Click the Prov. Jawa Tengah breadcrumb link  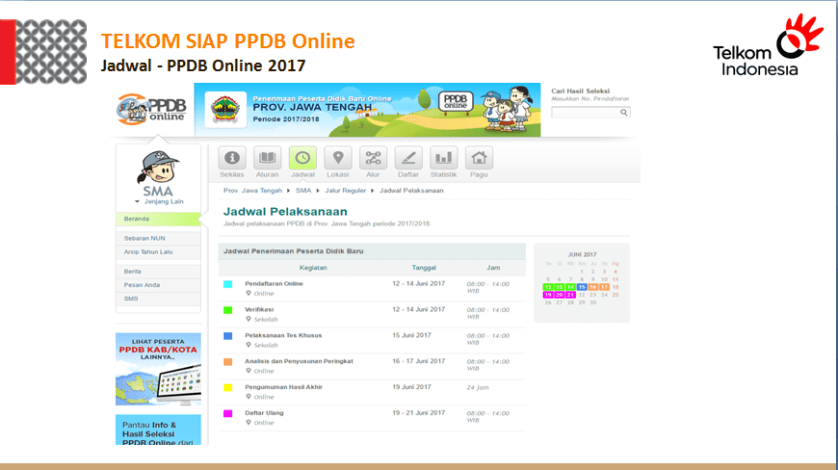point(253,189)
